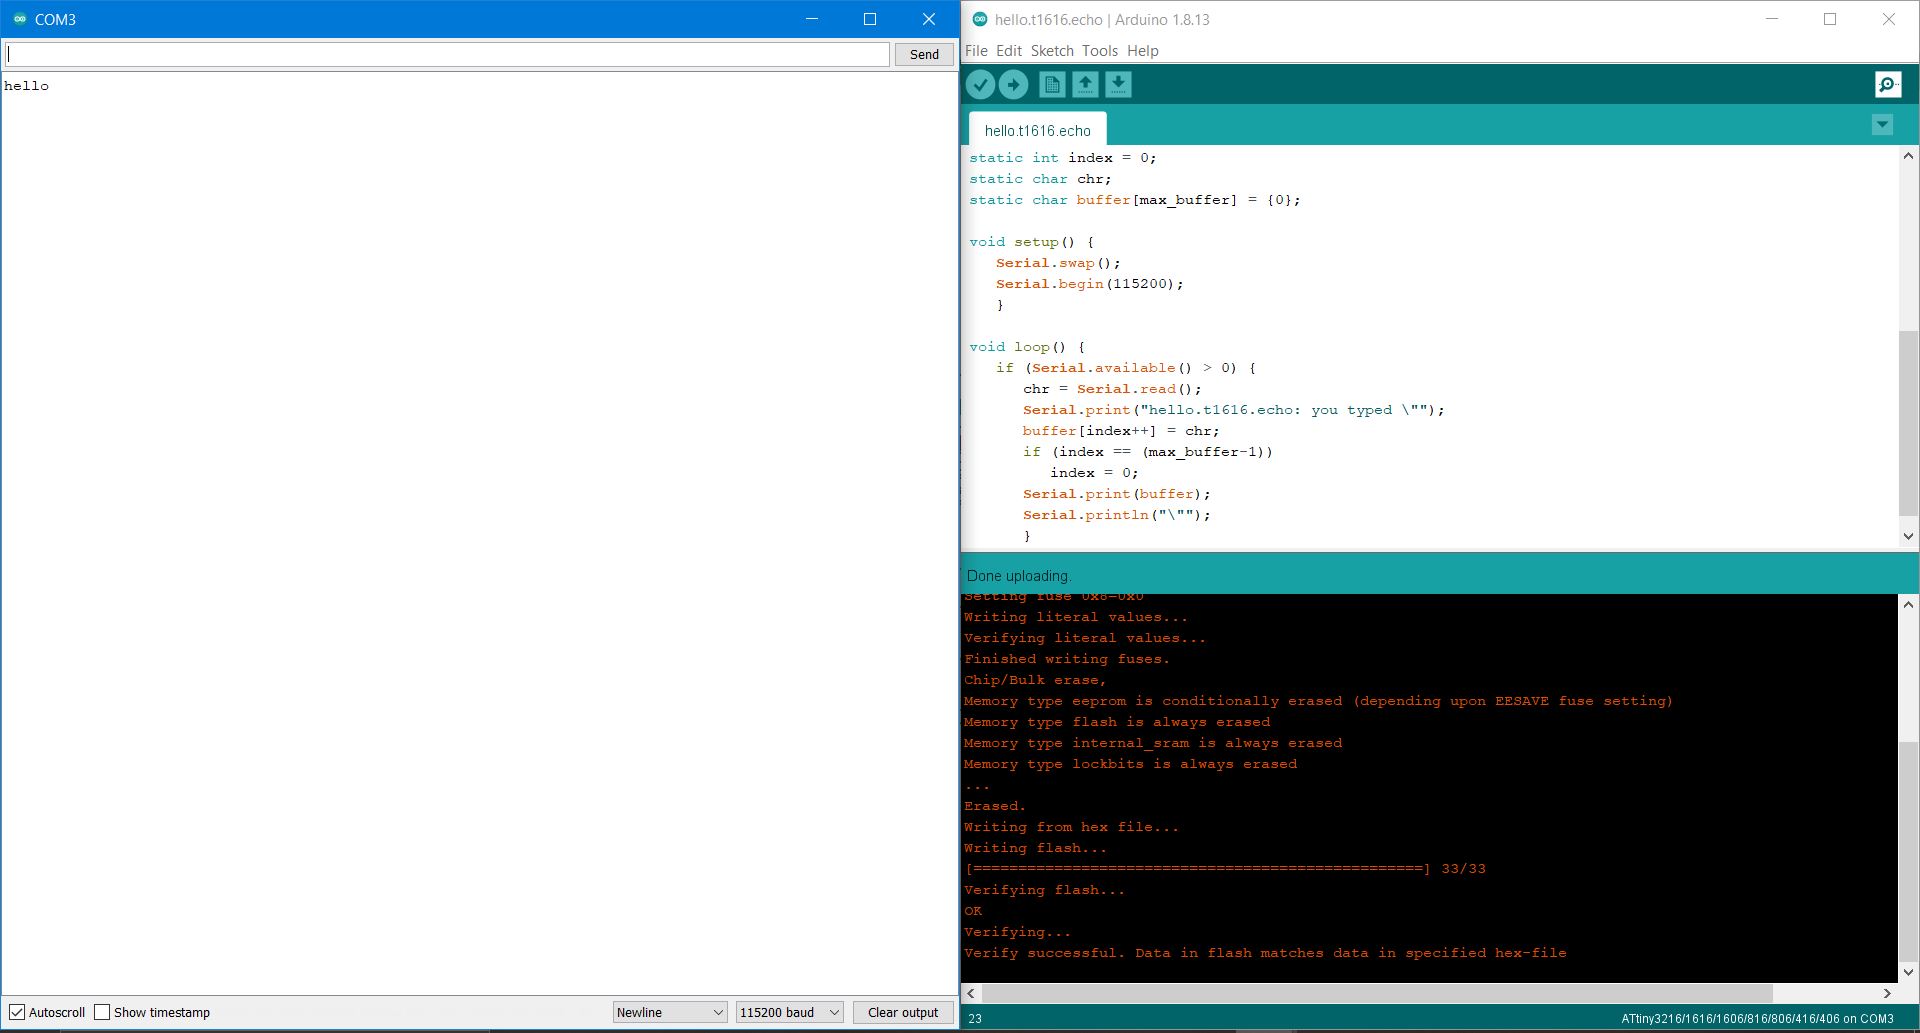Click the 'Serial.swap();' code line
Screen dimensions: 1920x1033
[1058, 263]
